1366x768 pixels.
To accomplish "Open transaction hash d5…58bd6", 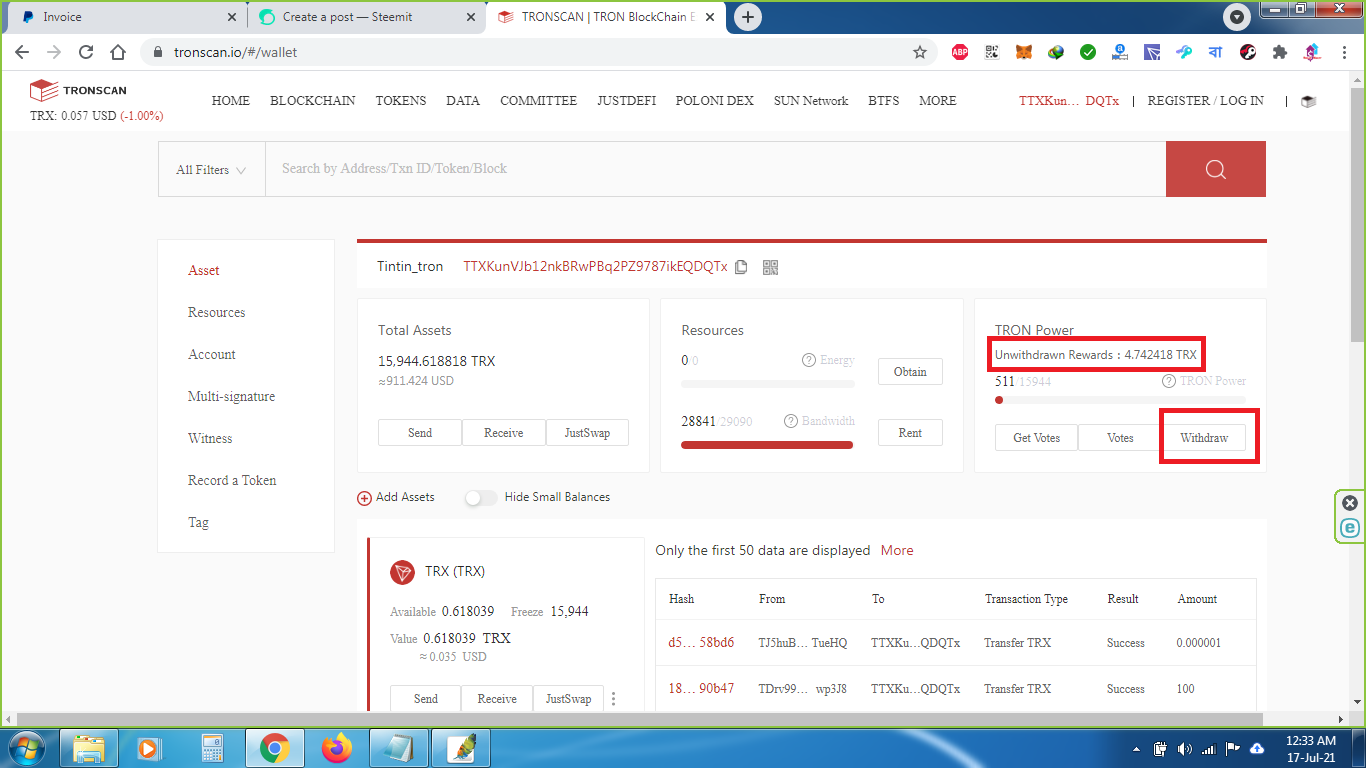I will (701, 643).
